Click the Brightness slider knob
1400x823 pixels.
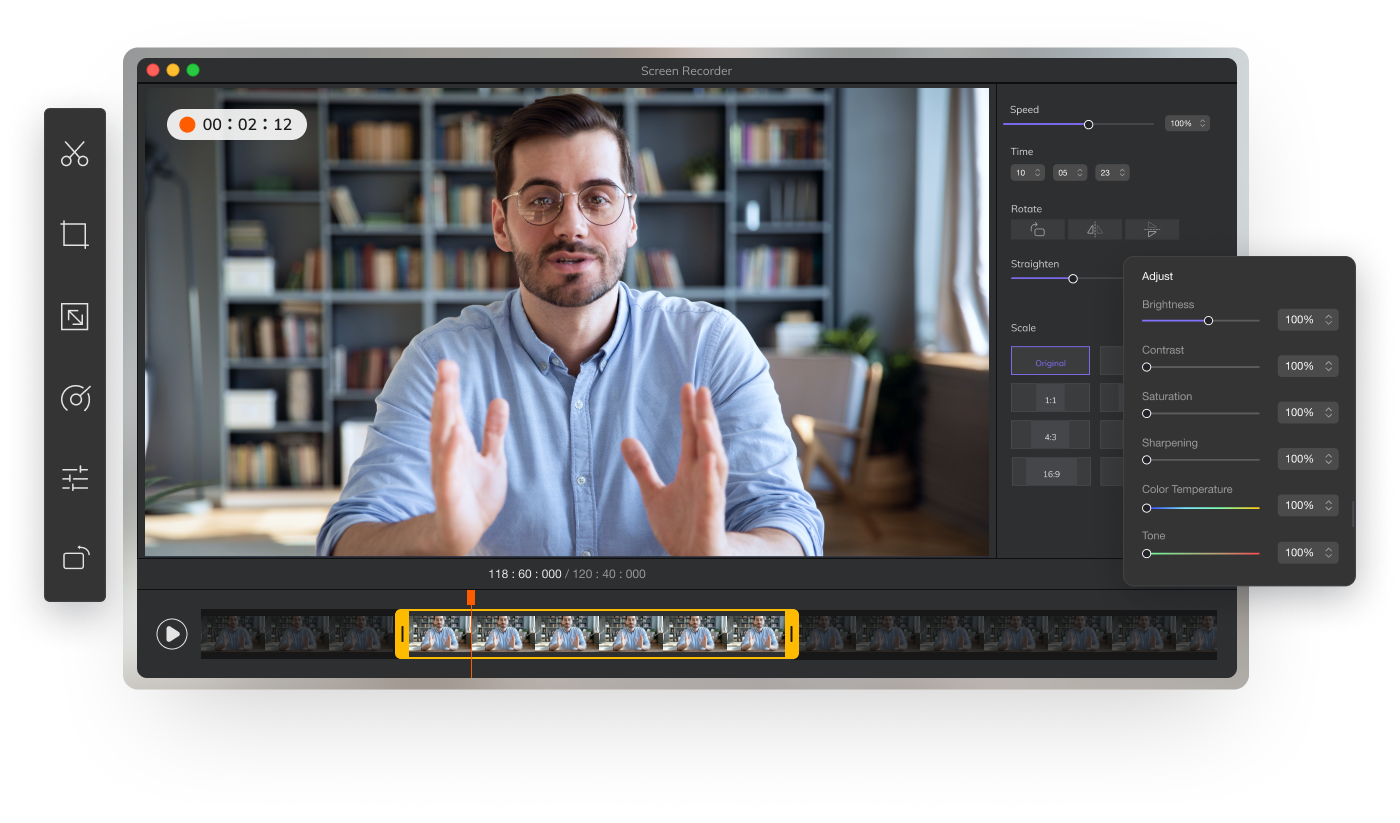(1209, 321)
